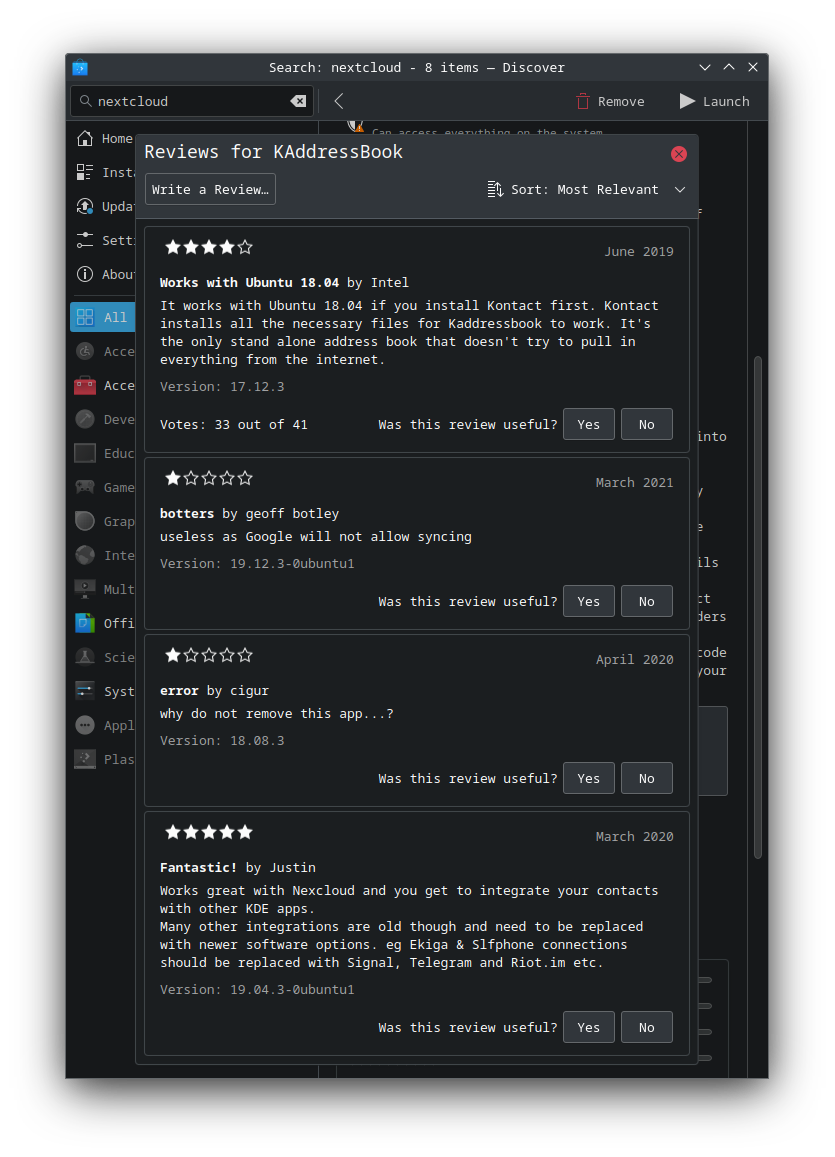835x1157 pixels.
Task: Click the 'March 2021' review date
Action: coord(634,483)
